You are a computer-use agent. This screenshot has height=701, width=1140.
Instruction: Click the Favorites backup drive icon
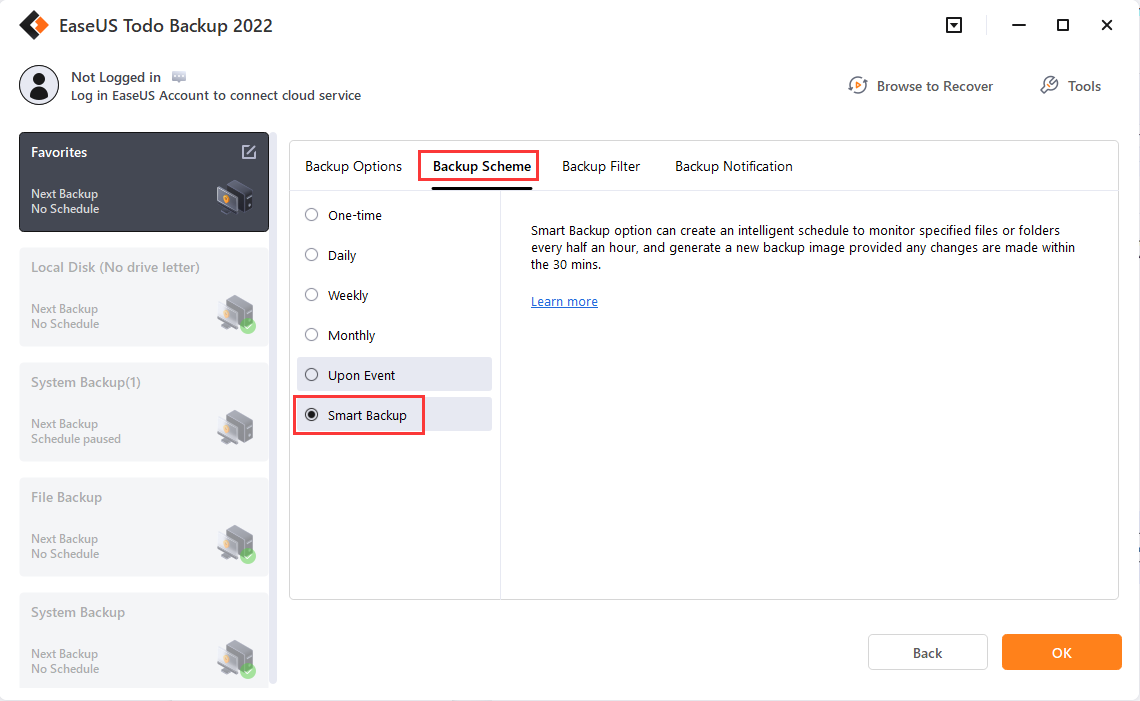click(235, 198)
